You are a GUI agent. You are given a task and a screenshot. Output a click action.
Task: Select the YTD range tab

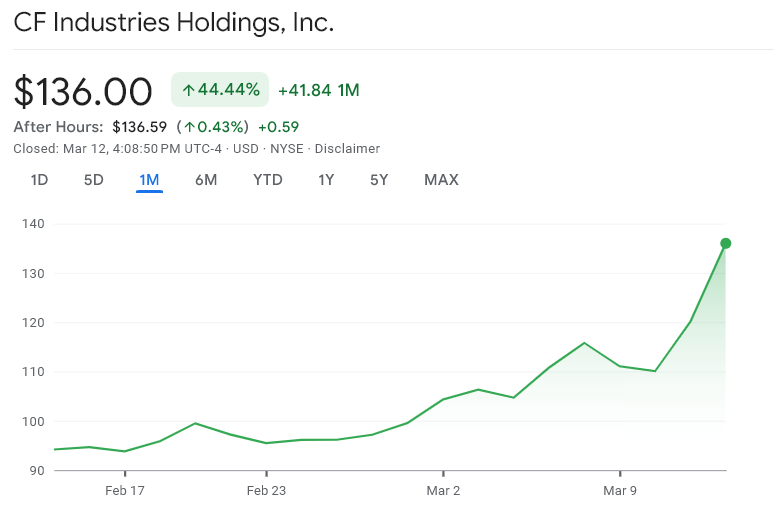point(268,180)
